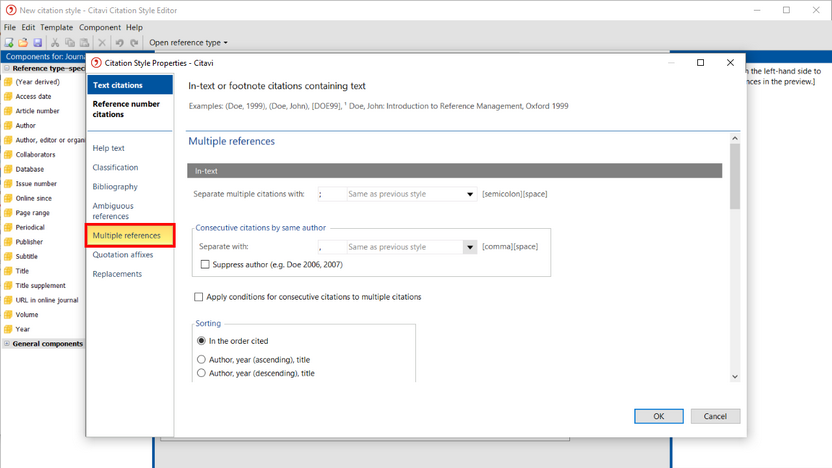Image resolution: width=832 pixels, height=468 pixels.
Task: Click the Copy toolbar icon
Action: pos(70,42)
